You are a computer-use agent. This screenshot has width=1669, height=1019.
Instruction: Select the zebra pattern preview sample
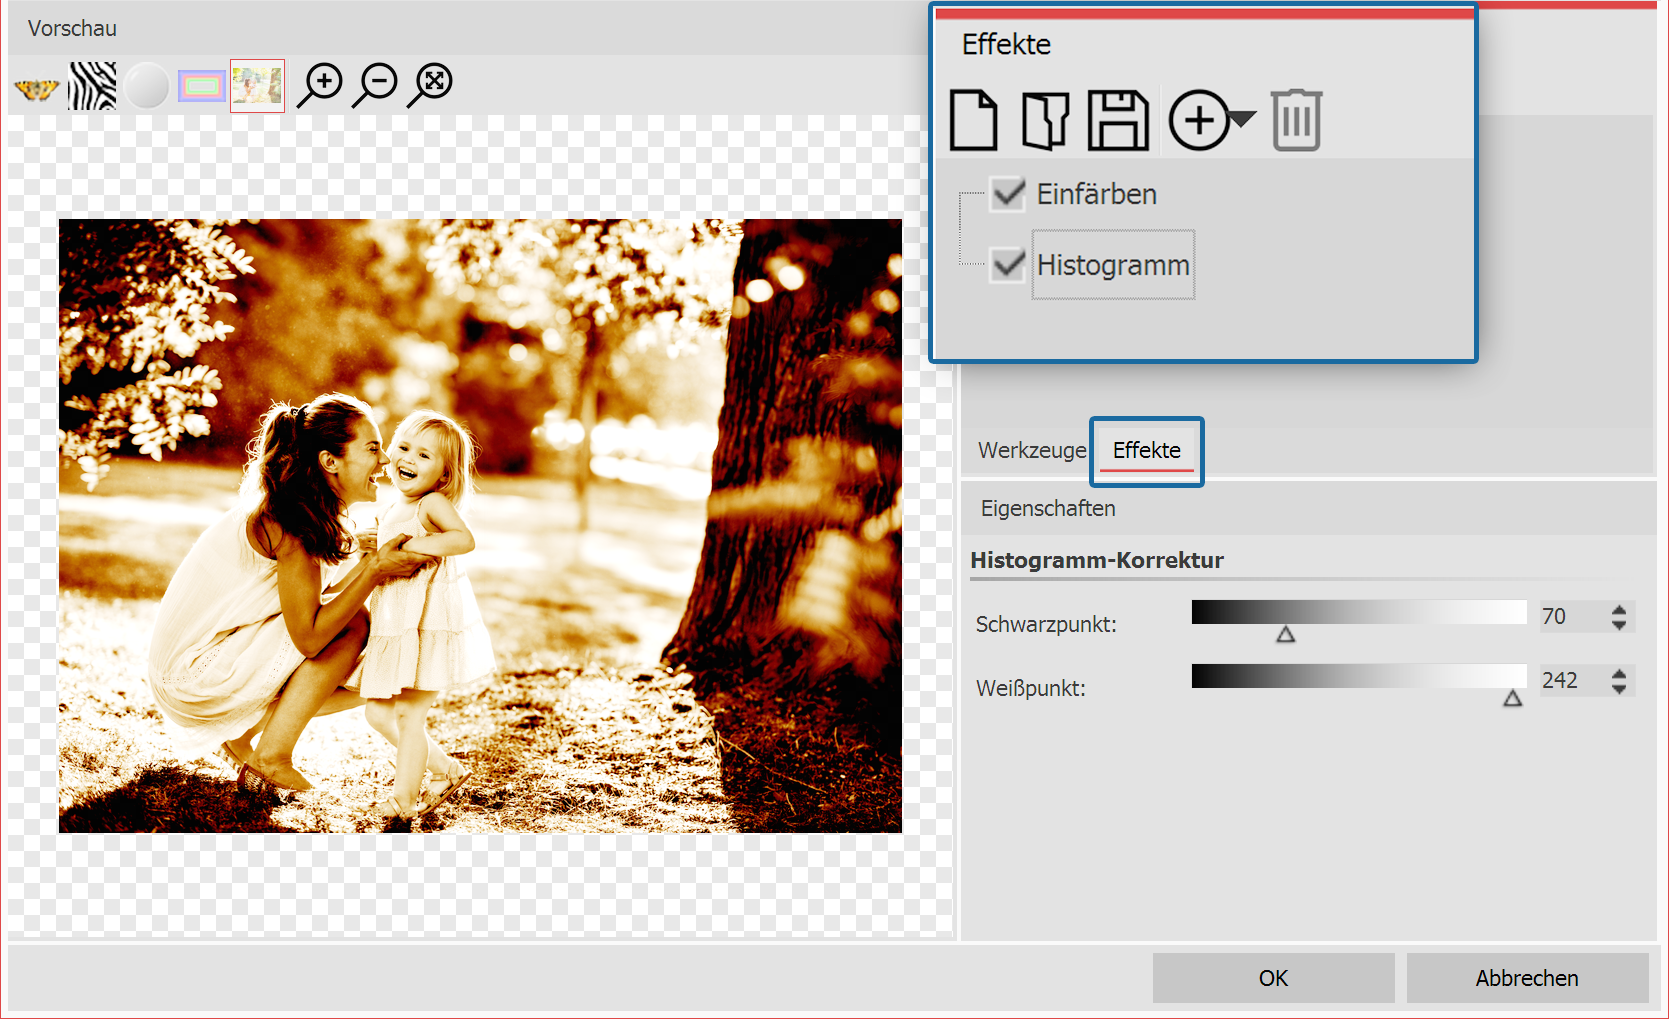pos(91,85)
